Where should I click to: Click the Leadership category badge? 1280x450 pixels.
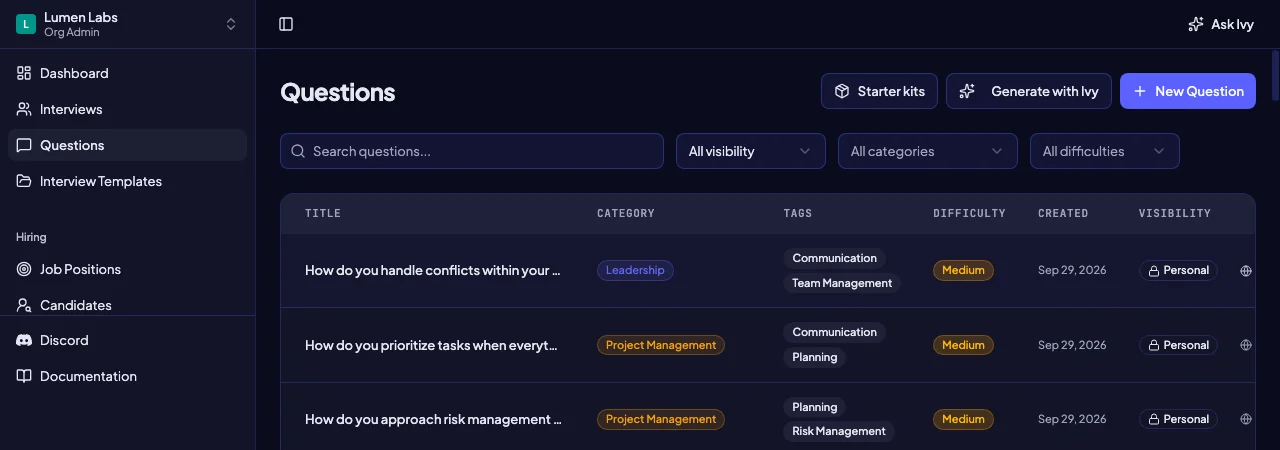[x=635, y=270]
